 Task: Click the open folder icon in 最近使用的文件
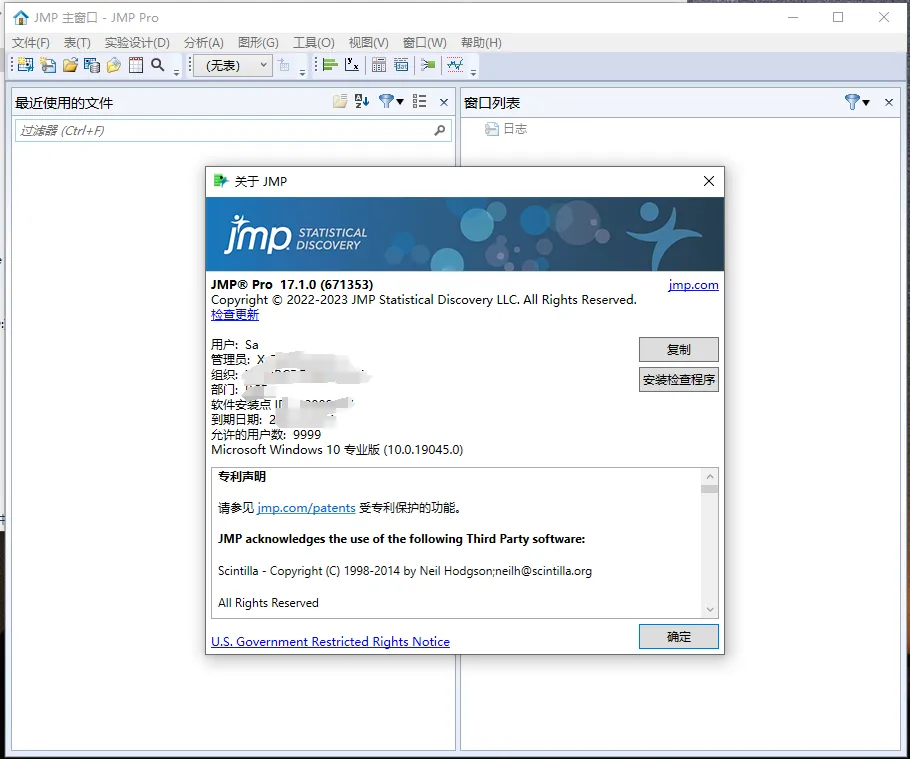click(340, 102)
